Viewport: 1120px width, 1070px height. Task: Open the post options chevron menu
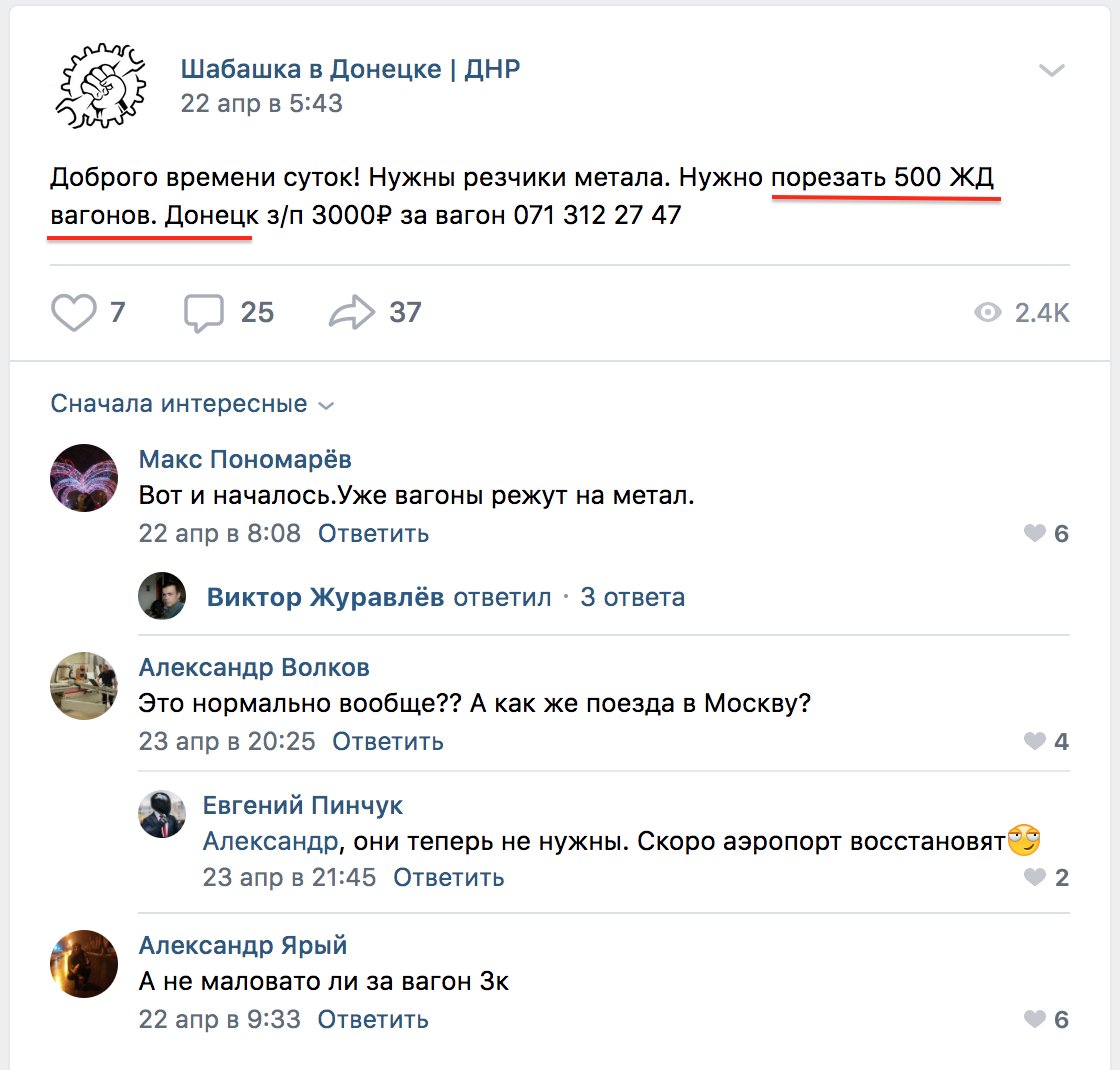tap(1051, 70)
